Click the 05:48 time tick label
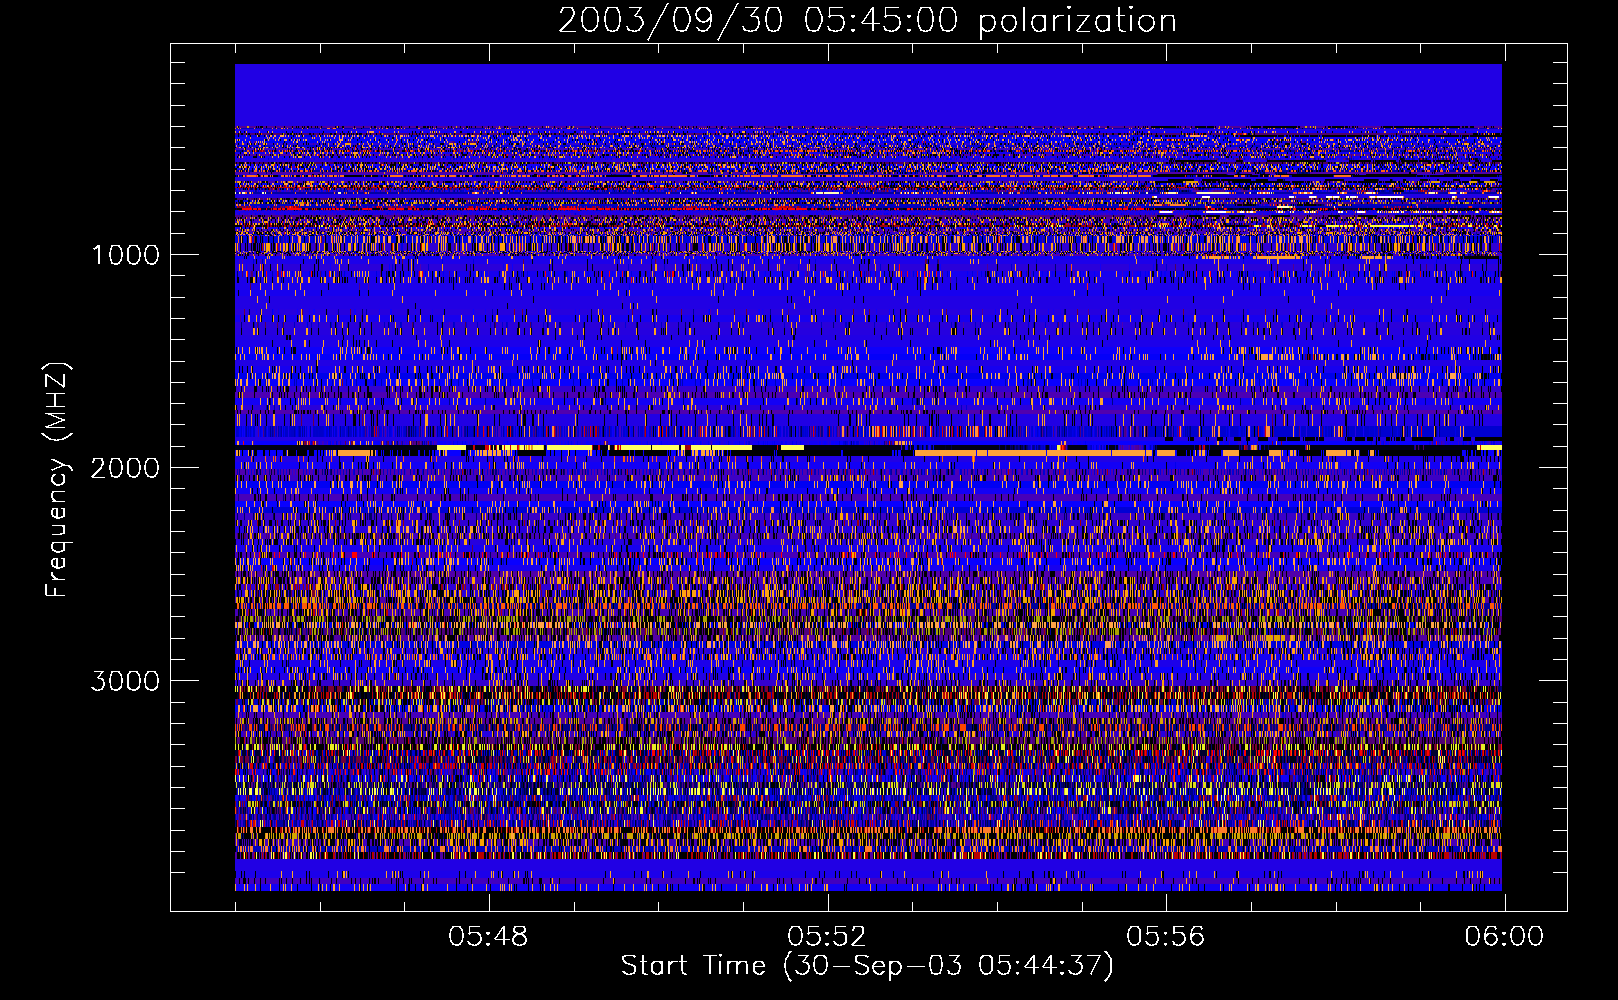This screenshot has width=1618, height=1000. pyautogui.click(x=488, y=937)
